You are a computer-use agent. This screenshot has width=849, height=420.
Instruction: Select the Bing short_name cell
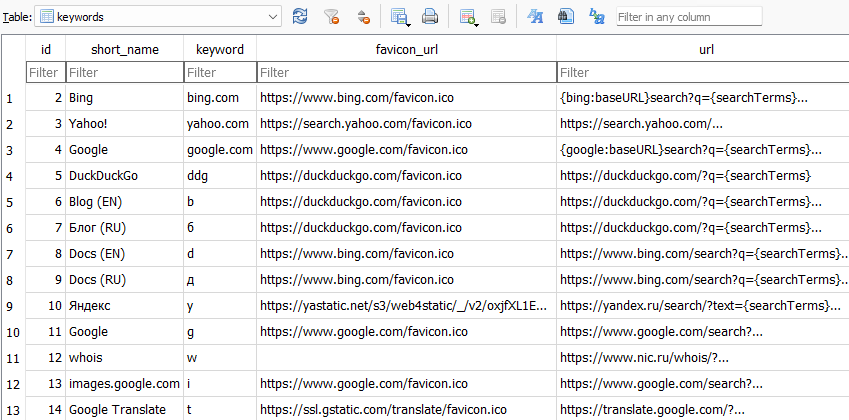pyautogui.click(x=125, y=98)
